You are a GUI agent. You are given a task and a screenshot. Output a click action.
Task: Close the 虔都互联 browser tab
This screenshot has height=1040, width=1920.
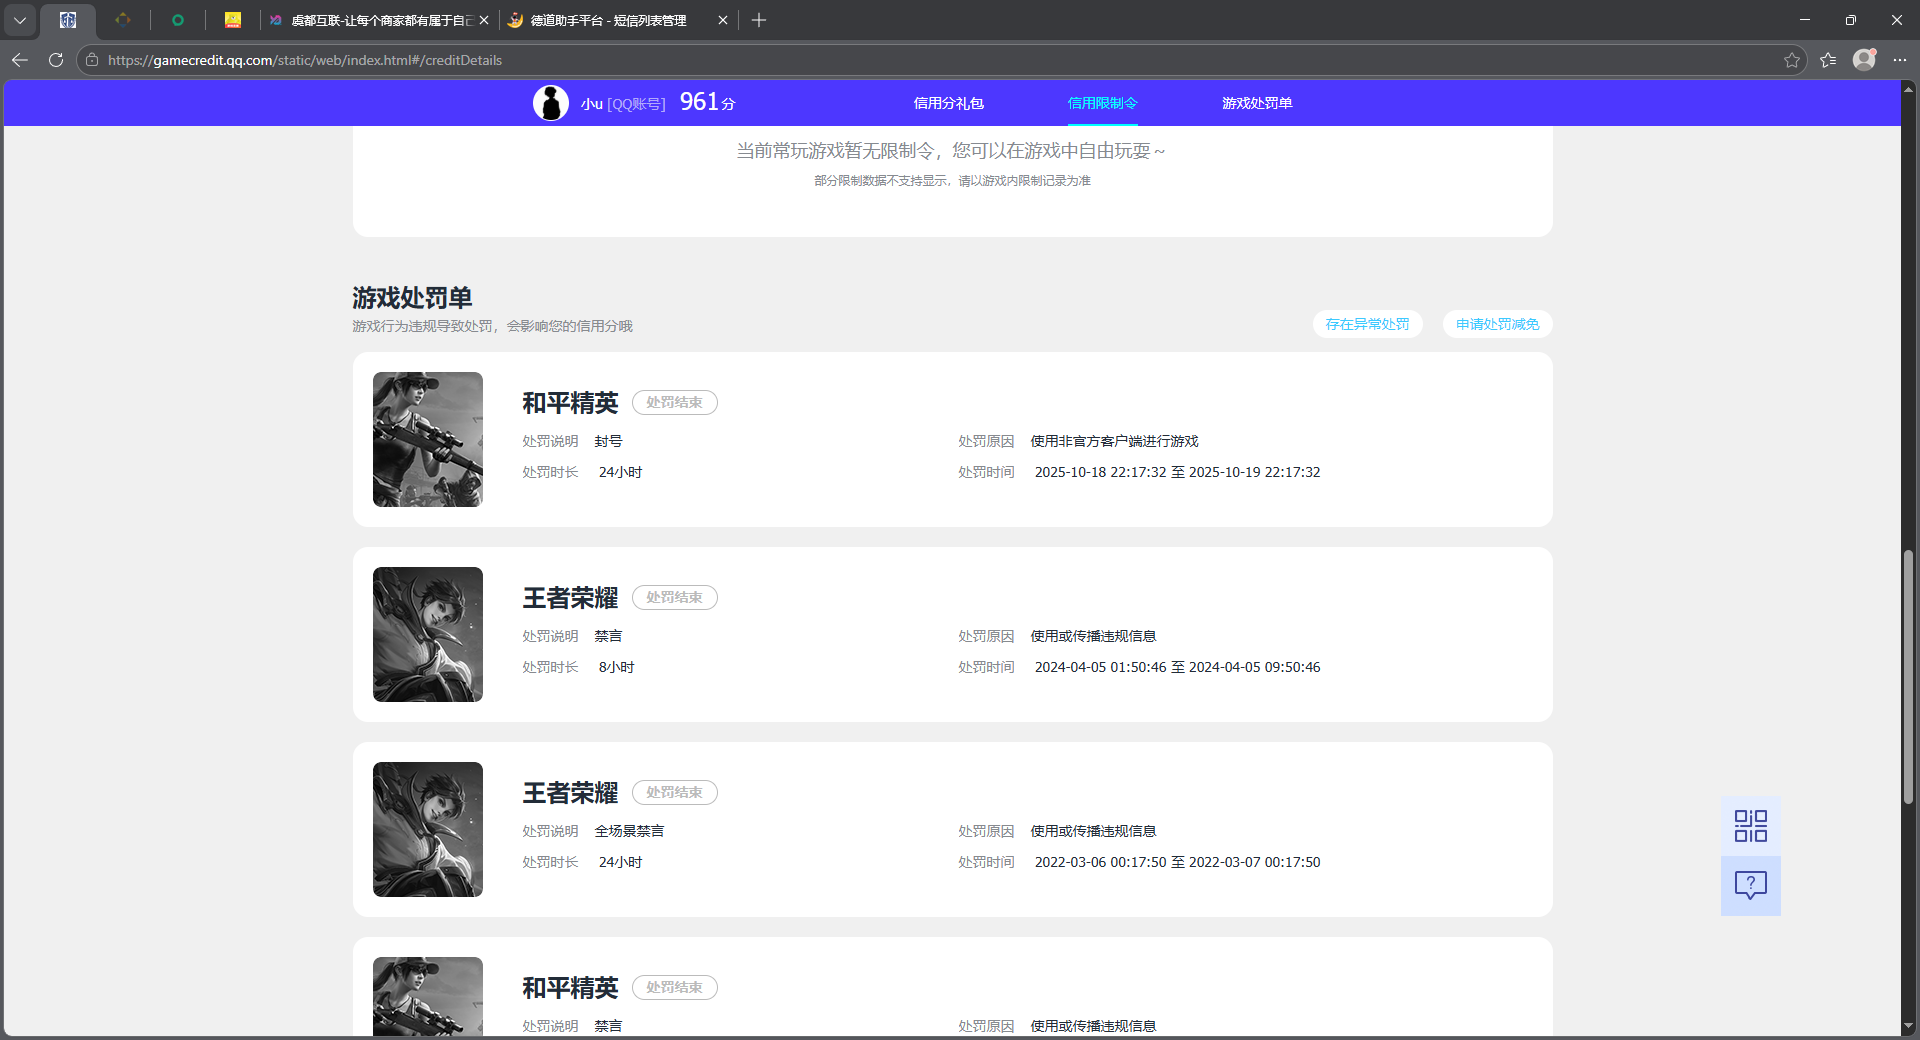pyautogui.click(x=484, y=20)
